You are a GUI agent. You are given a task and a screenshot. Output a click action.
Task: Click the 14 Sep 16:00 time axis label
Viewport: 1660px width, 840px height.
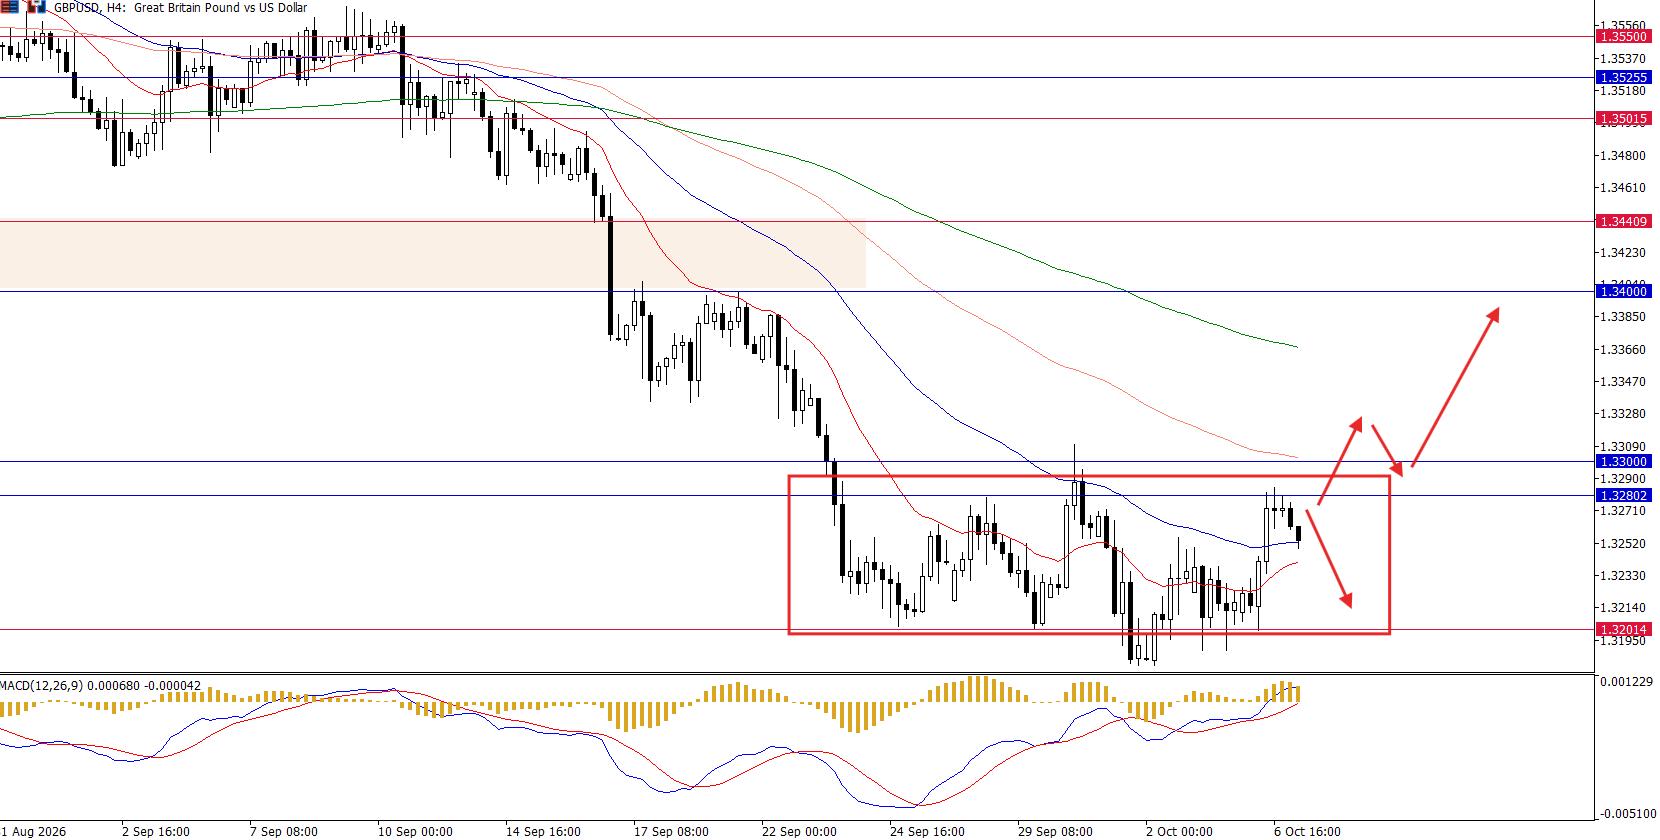point(543,831)
